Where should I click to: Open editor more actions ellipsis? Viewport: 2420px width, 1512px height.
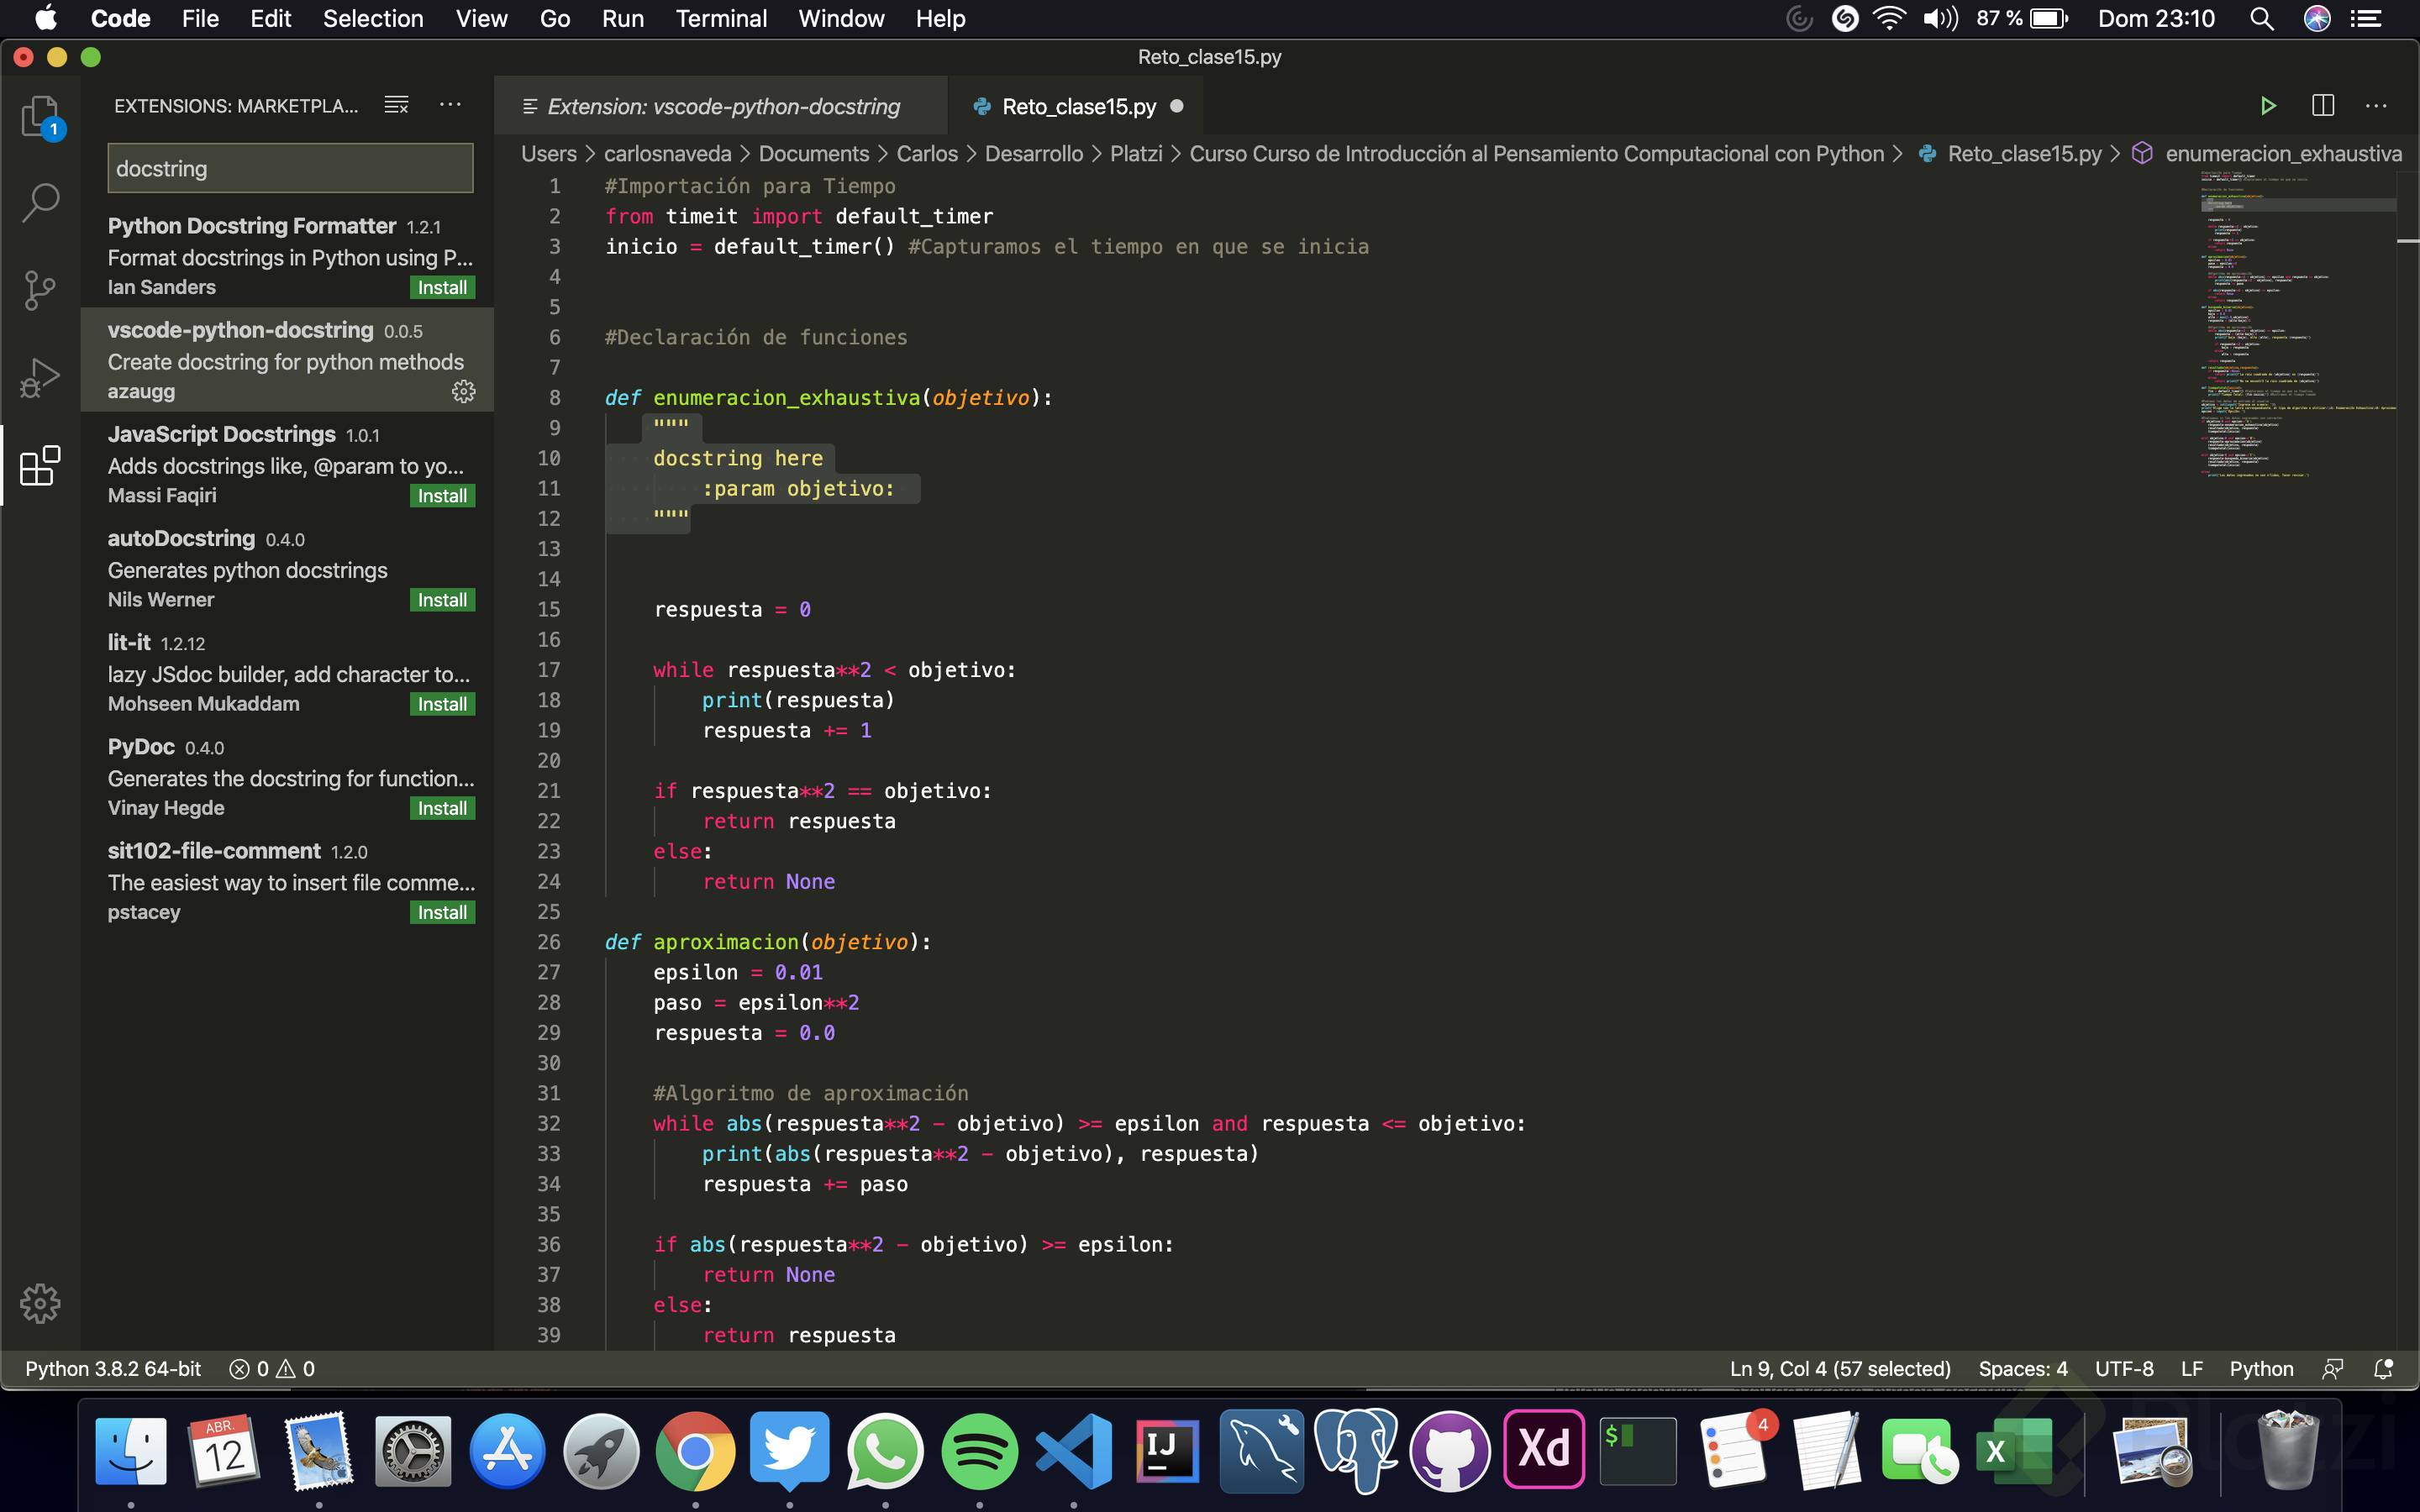[2376, 106]
